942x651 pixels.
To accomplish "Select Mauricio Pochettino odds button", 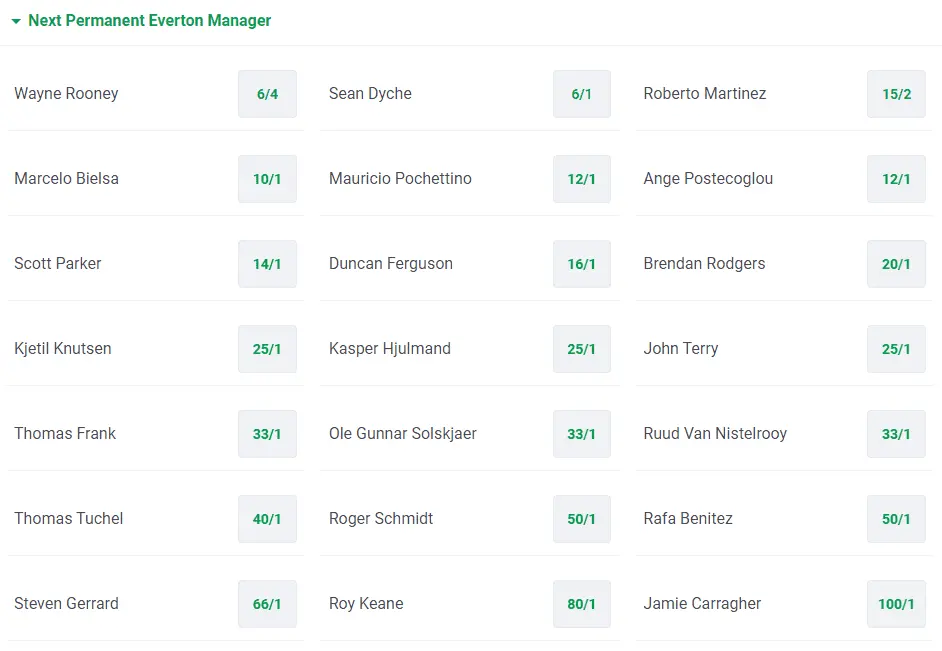I will pos(582,179).
